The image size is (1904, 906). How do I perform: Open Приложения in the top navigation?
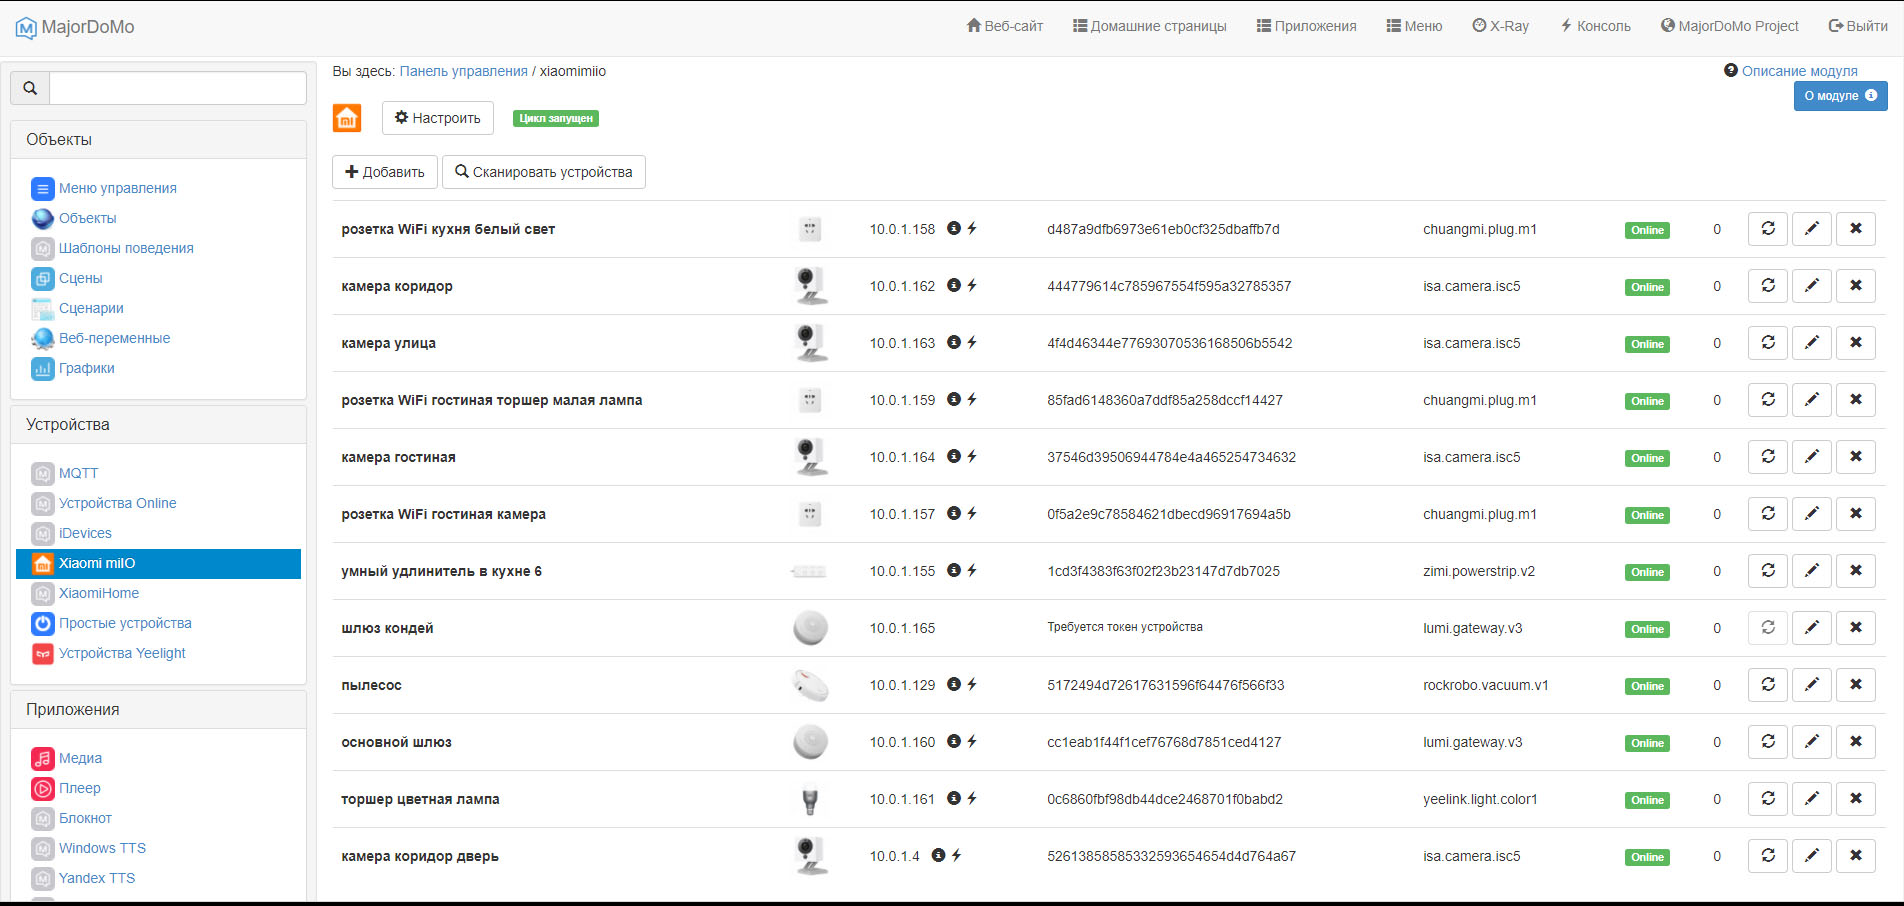click(x=1306, y=26)
